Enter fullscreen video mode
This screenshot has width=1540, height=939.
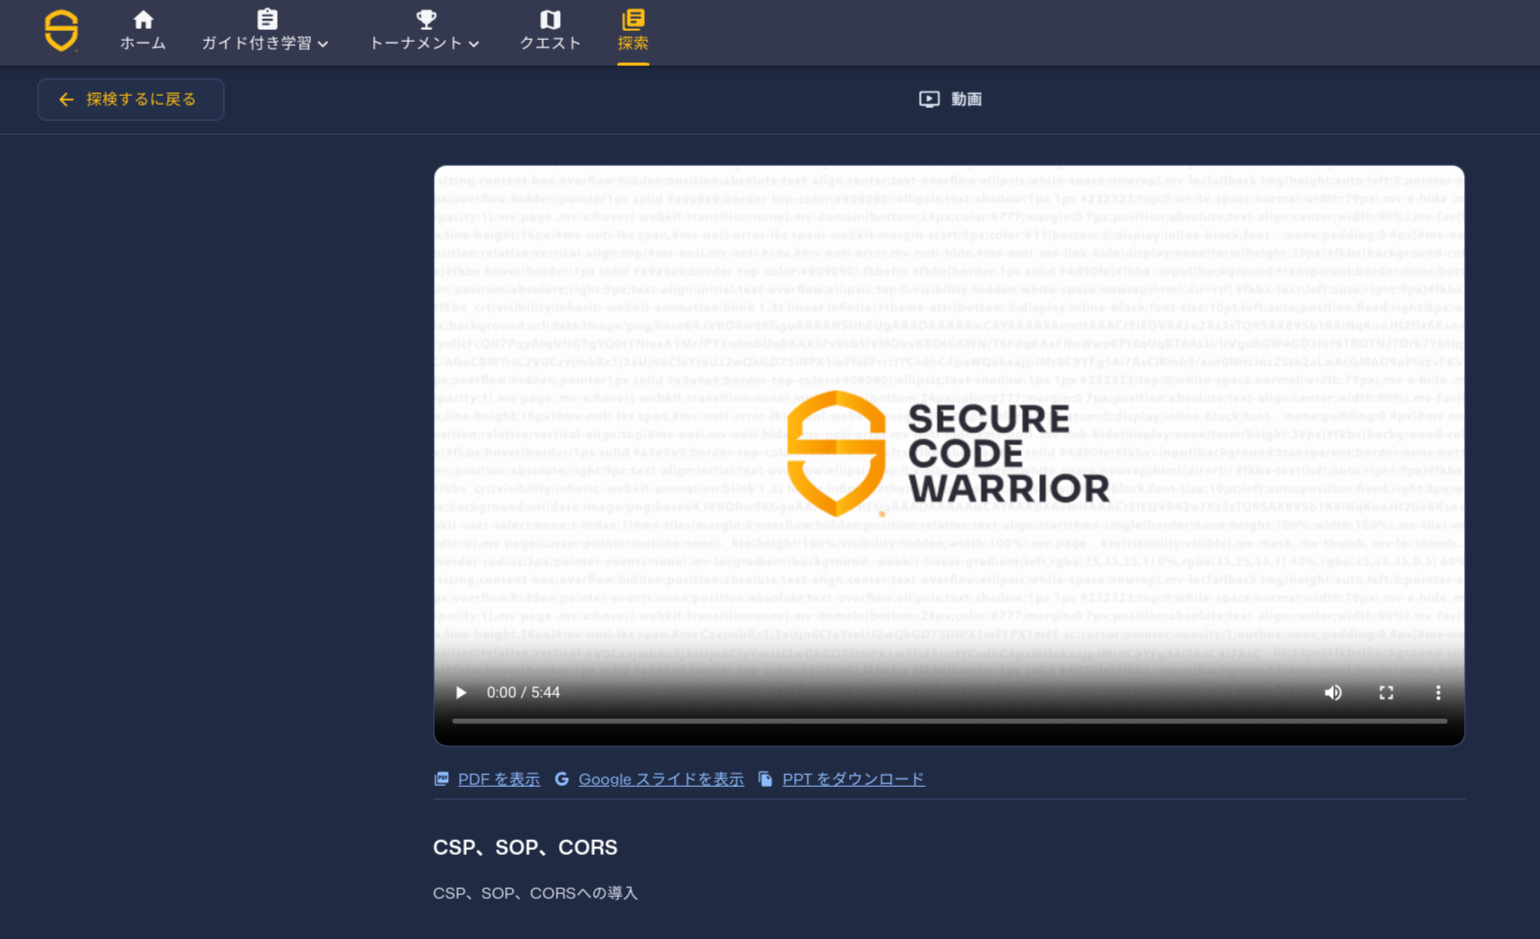[x=1386, y=692]
